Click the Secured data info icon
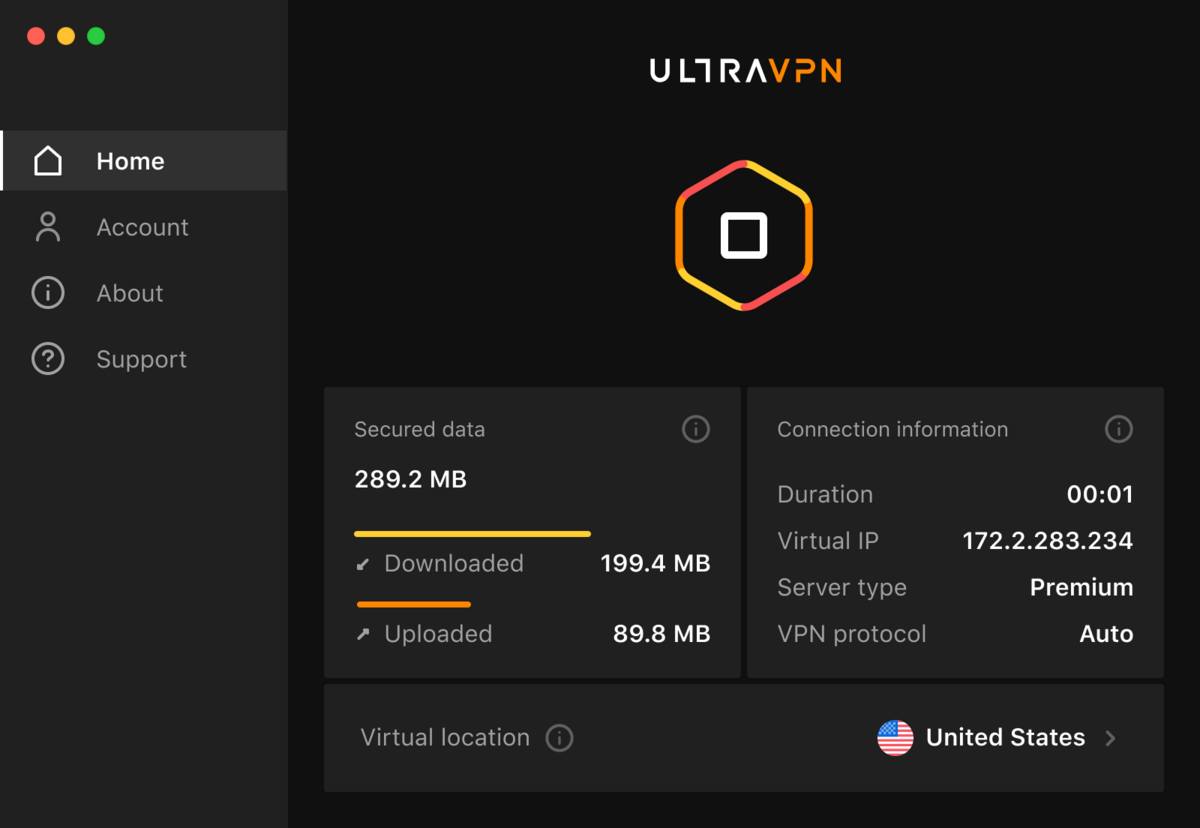Image resolution: width=1200 pixels, height=828 pixels. click(x=696, y=429)
